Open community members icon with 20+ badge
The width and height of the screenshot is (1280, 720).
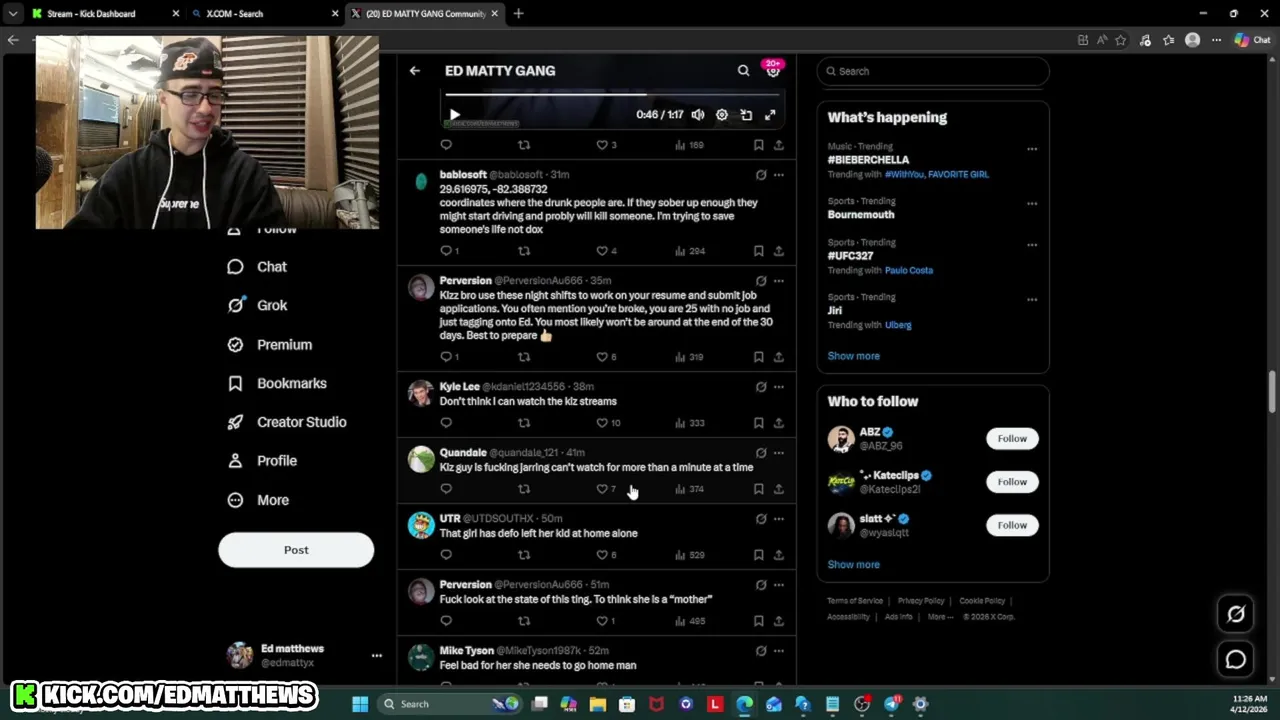click(773, 70)
